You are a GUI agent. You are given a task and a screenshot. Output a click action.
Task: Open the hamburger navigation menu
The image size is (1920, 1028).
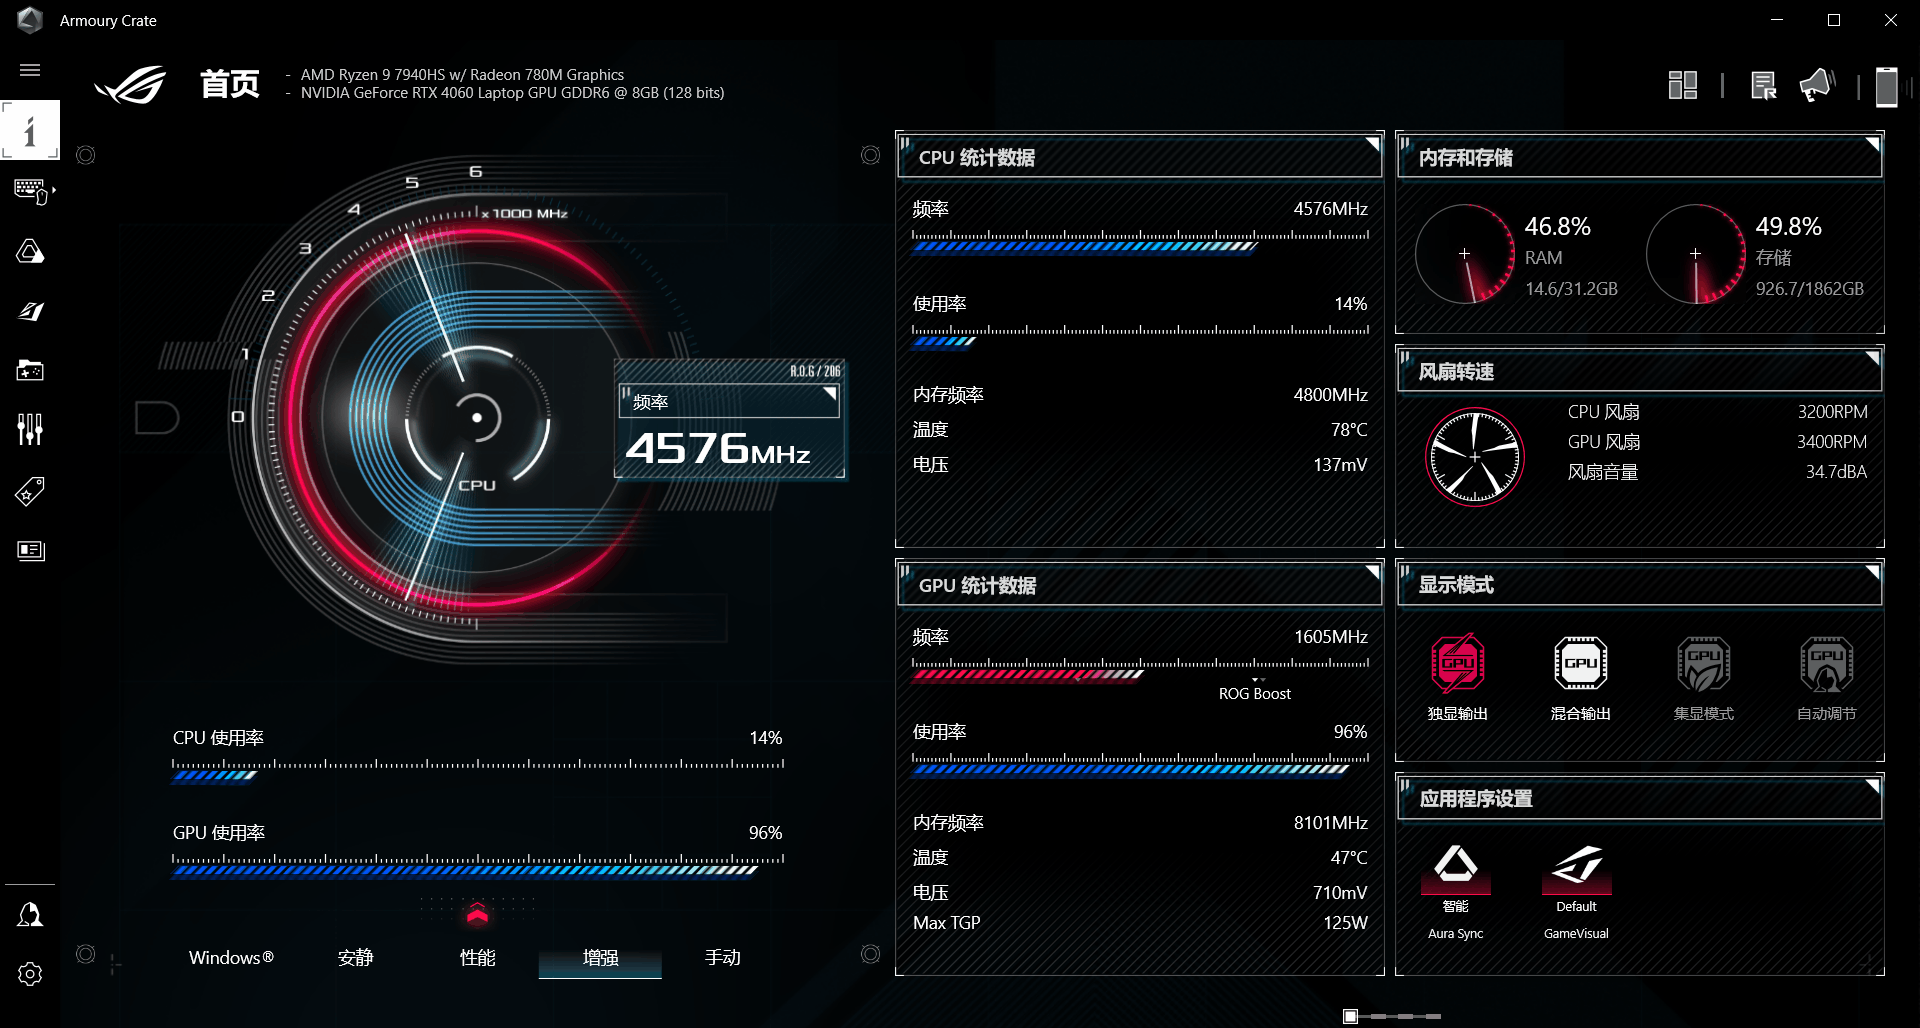pos(30,70)
